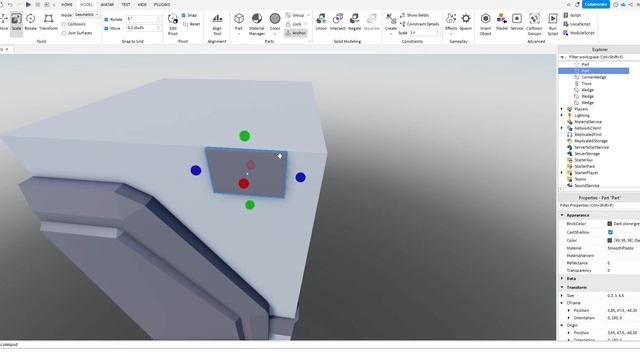Expand the Players node in Explorer
Screen dimensions: 640x360
(x=562, y=109)
